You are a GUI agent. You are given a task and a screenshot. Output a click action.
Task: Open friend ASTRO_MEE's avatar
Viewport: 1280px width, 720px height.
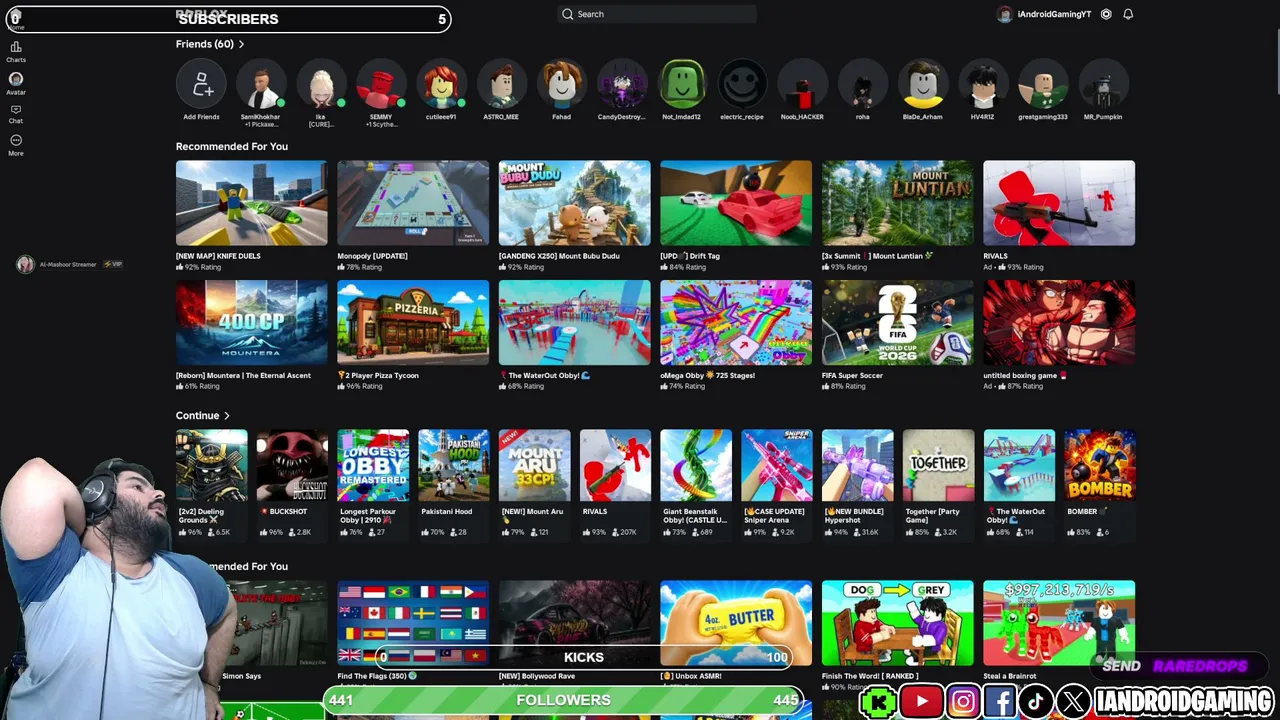click(501, 84)
